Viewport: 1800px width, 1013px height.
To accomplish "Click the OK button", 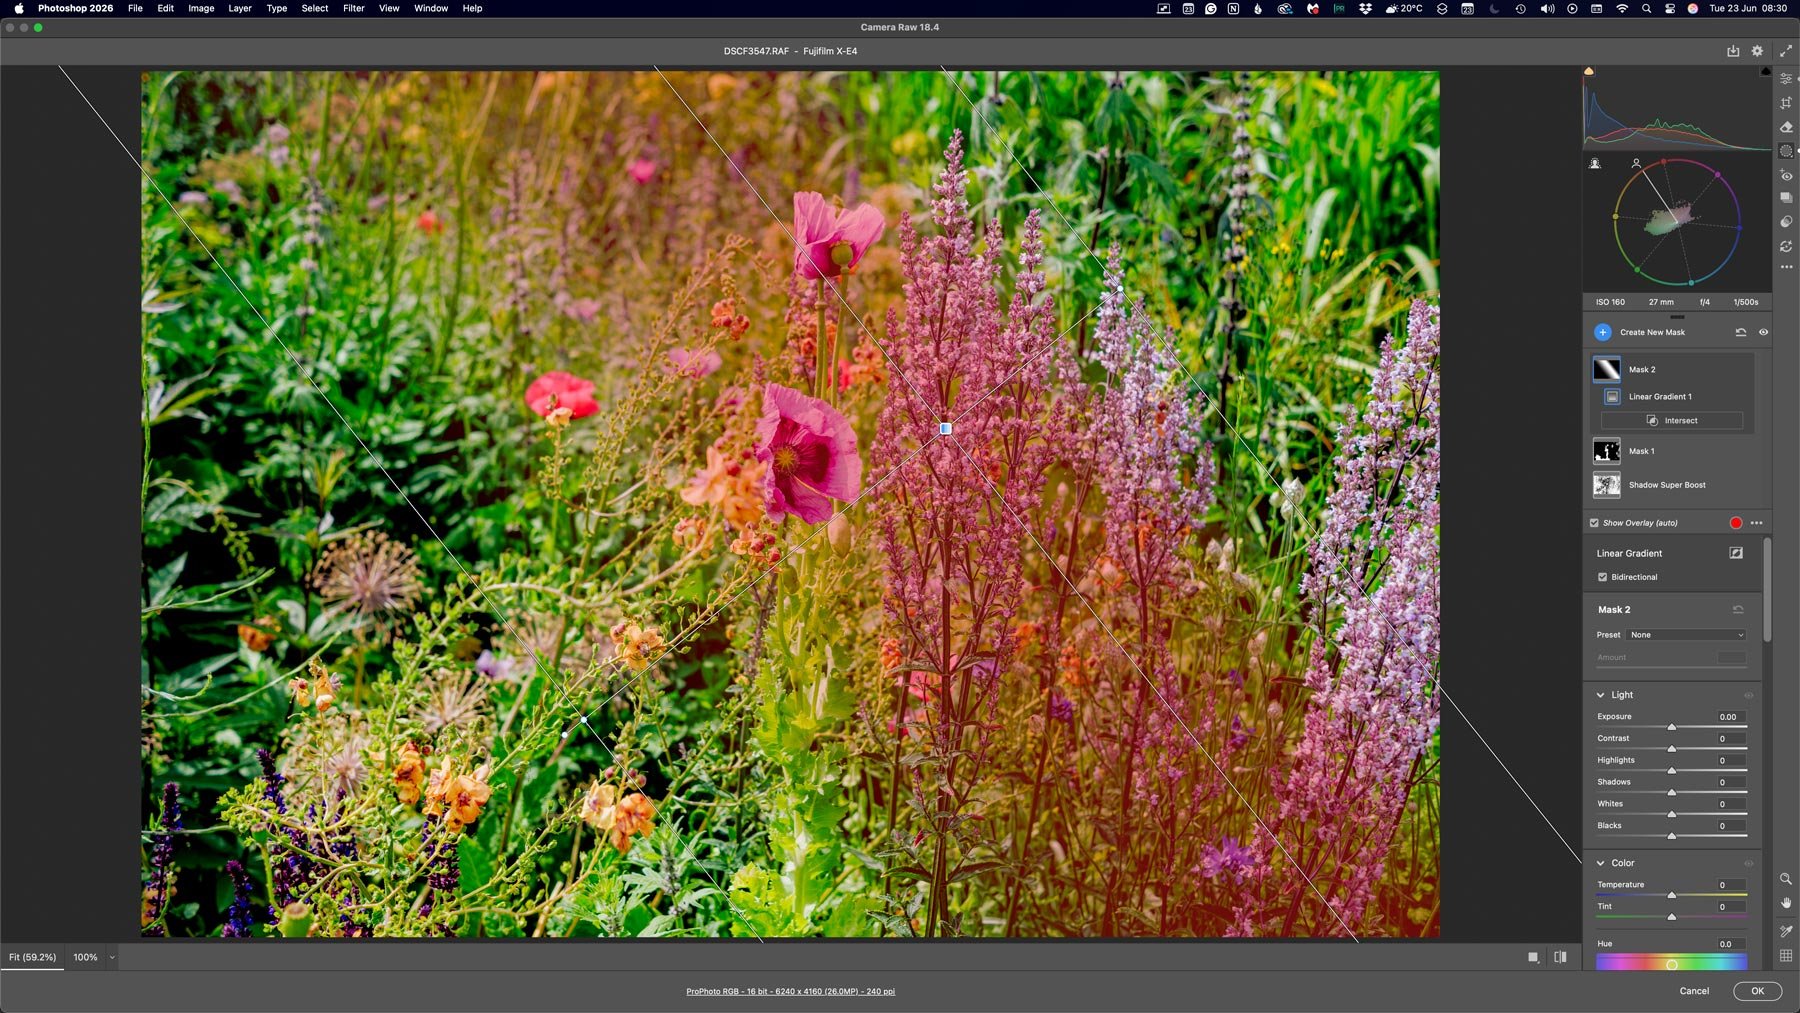I will pyautogui.click(x=1757, y=991).
